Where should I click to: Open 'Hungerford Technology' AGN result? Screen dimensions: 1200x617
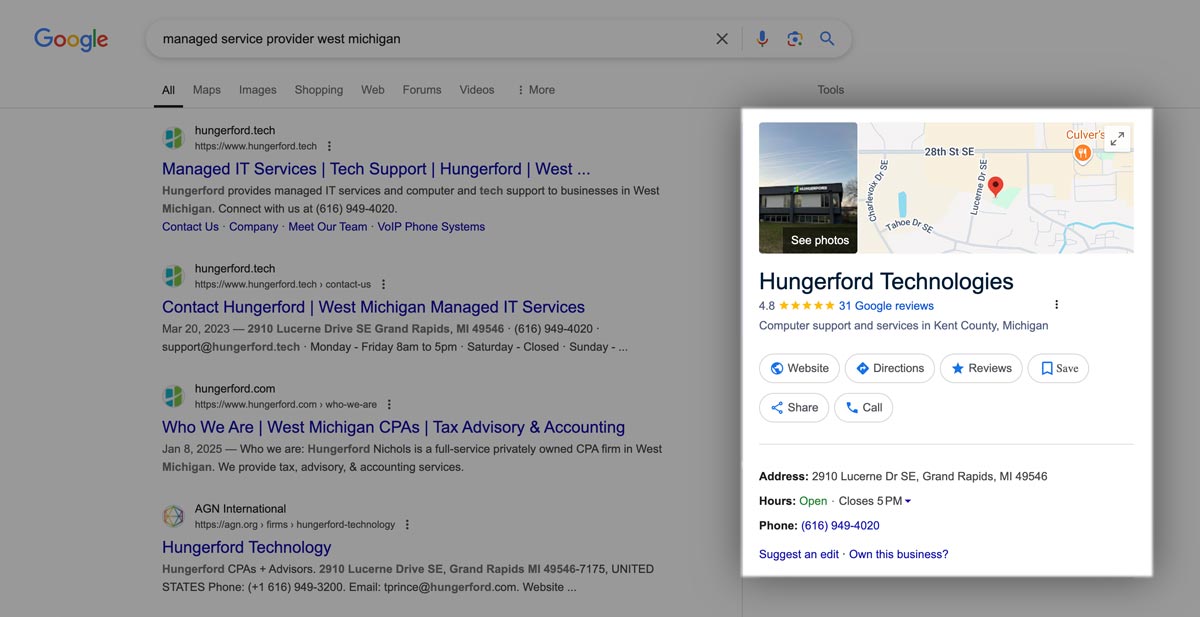[246, 547]
